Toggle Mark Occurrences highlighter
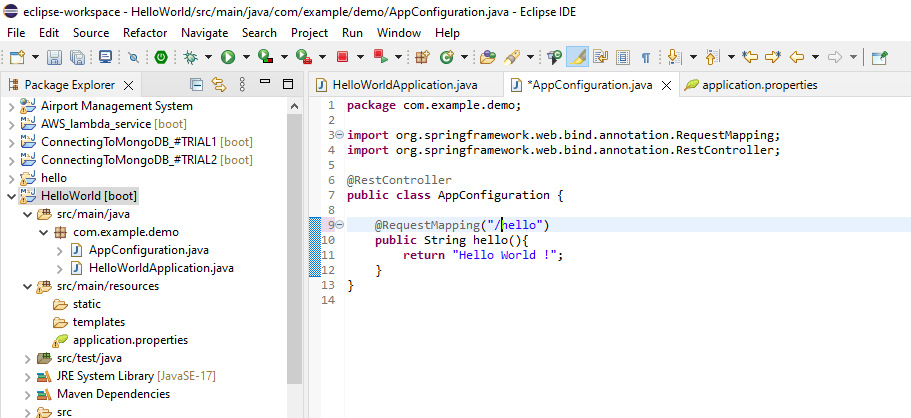 coord(578,57)
